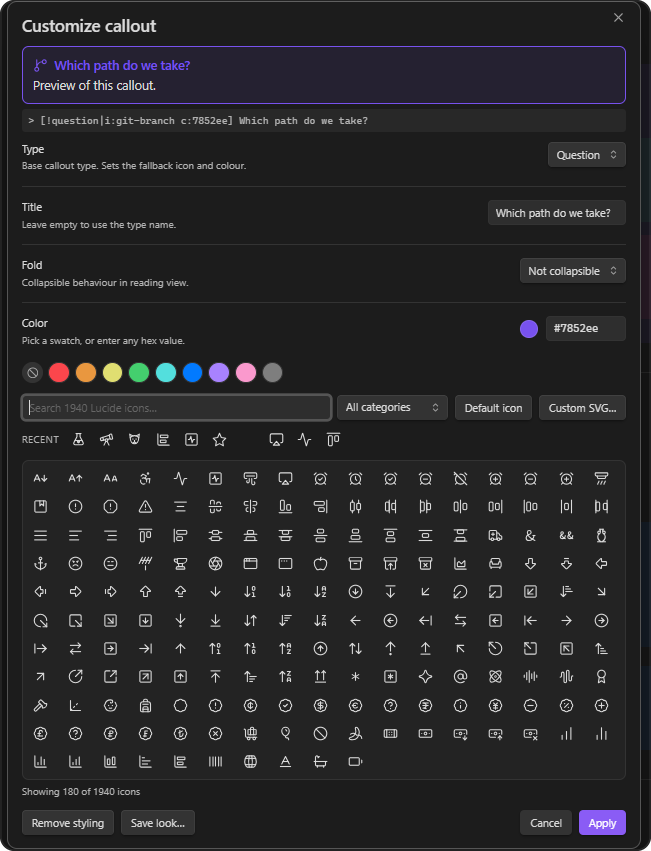This screenshot has width=651, height=851.
Task: Select the double ampersands icon
Action: pos(566,536)
